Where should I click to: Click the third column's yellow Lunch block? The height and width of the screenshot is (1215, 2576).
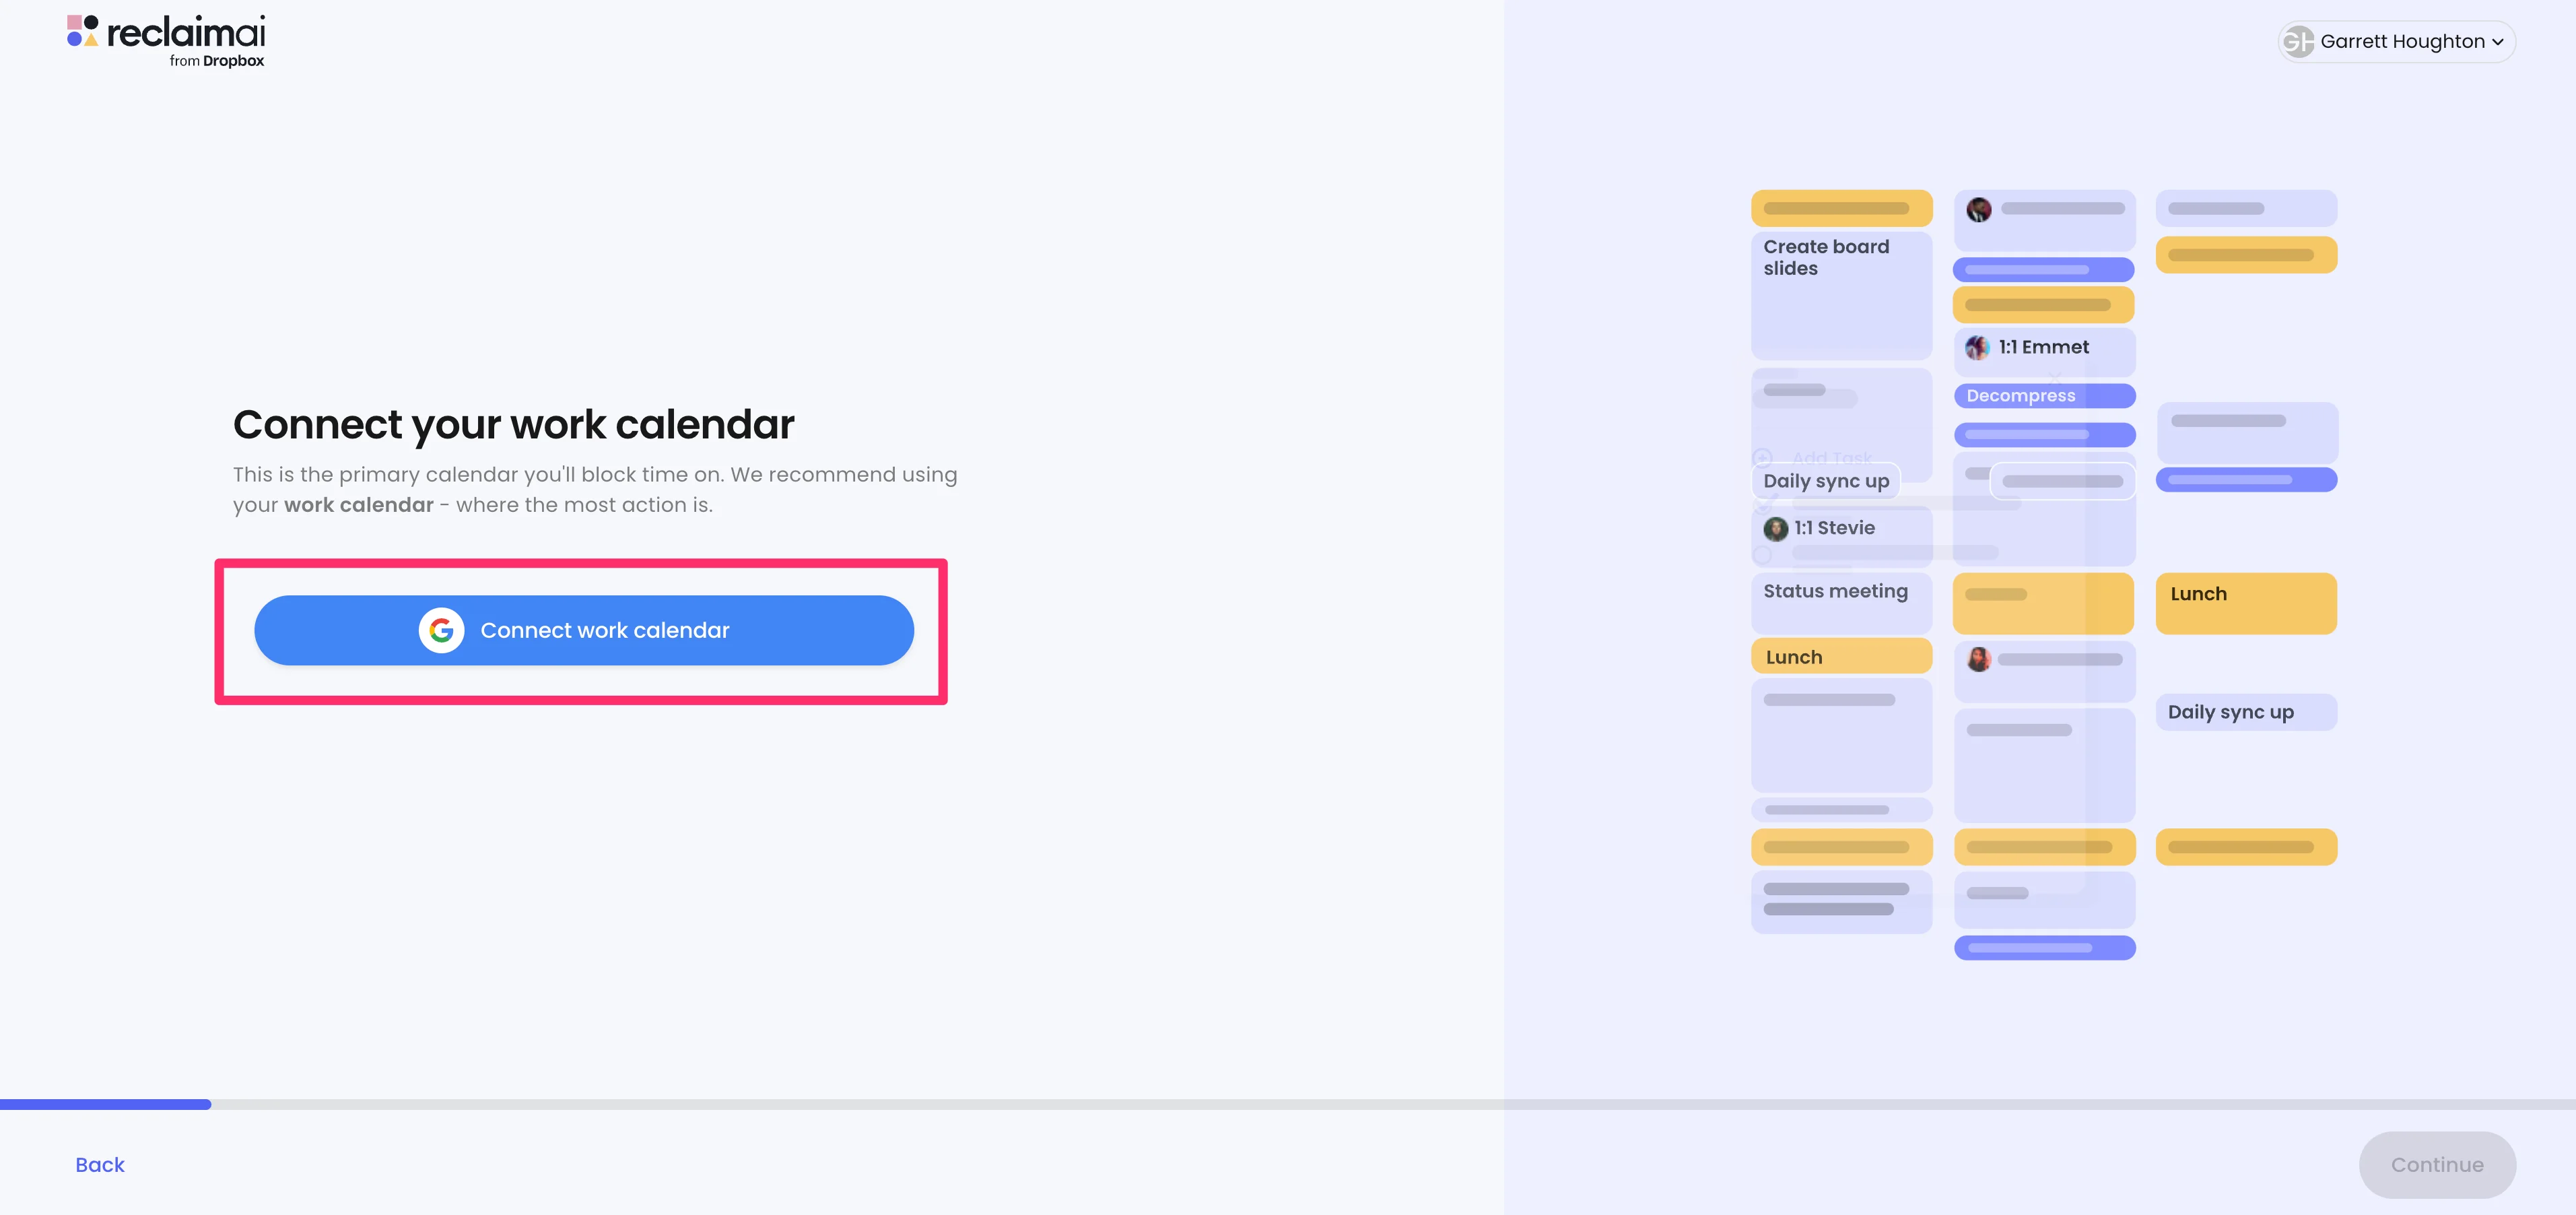coord(2245,603)
